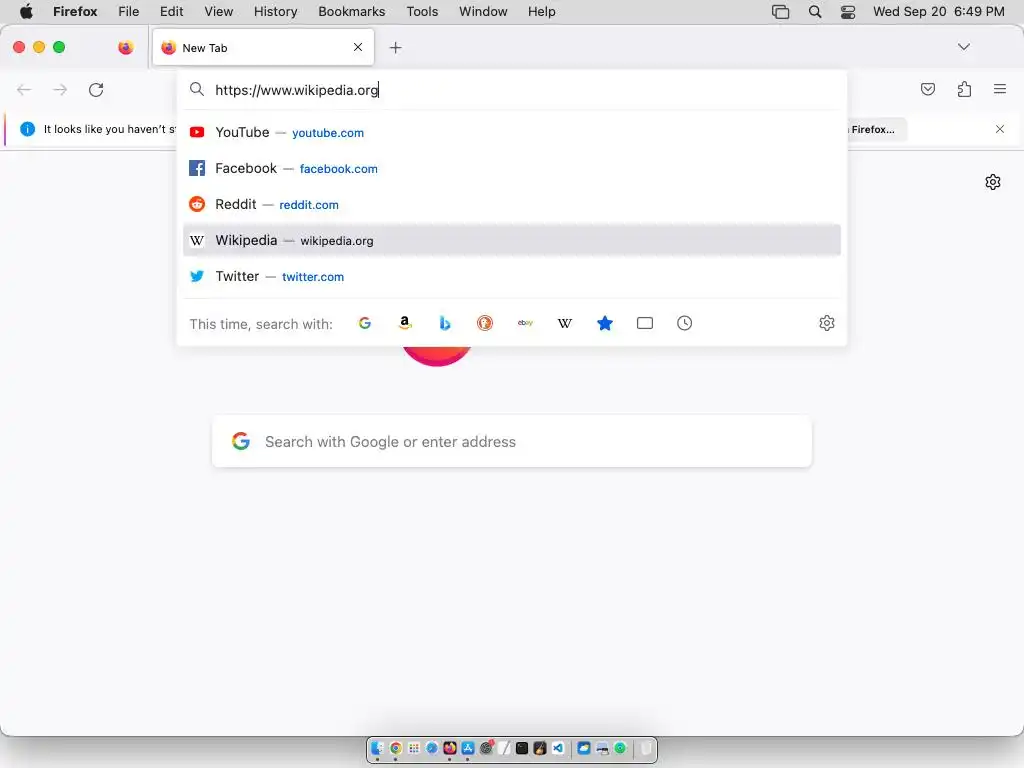The width and height of the screenshot is (1024, 768).
Task: Expand the list all tabs chevron
Action: (964, 47)
